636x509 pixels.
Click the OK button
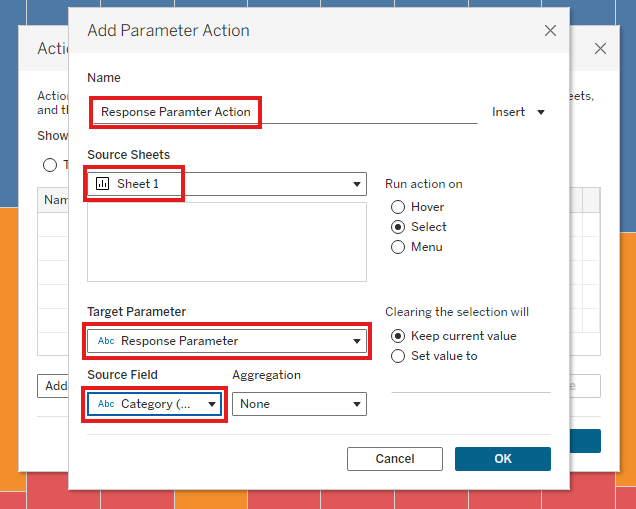[503, 459]
